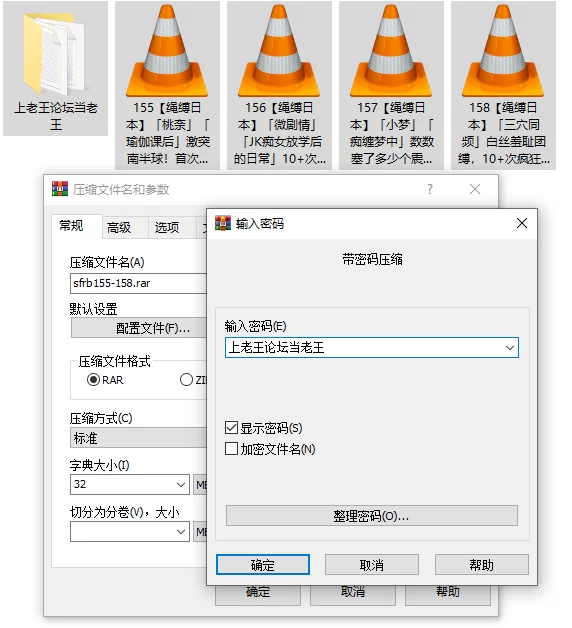
Task: Open 整理密码 button
Action: pos(372,516)
